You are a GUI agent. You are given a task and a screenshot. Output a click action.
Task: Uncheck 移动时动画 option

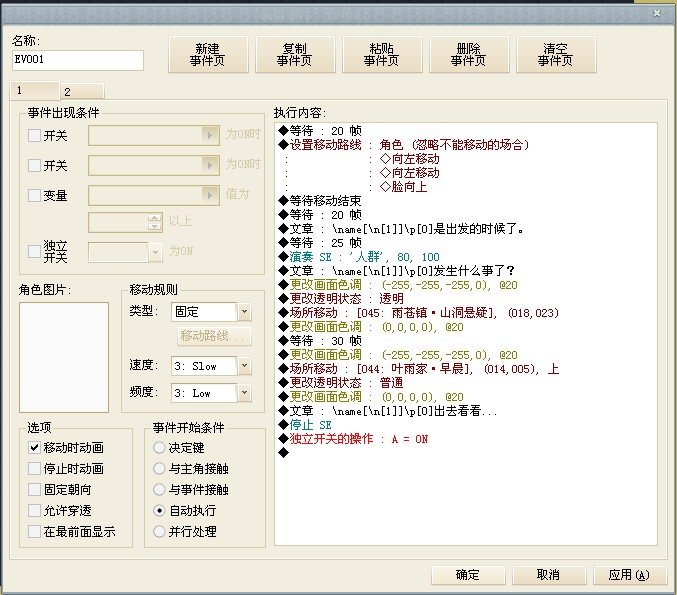click(34, 447)
